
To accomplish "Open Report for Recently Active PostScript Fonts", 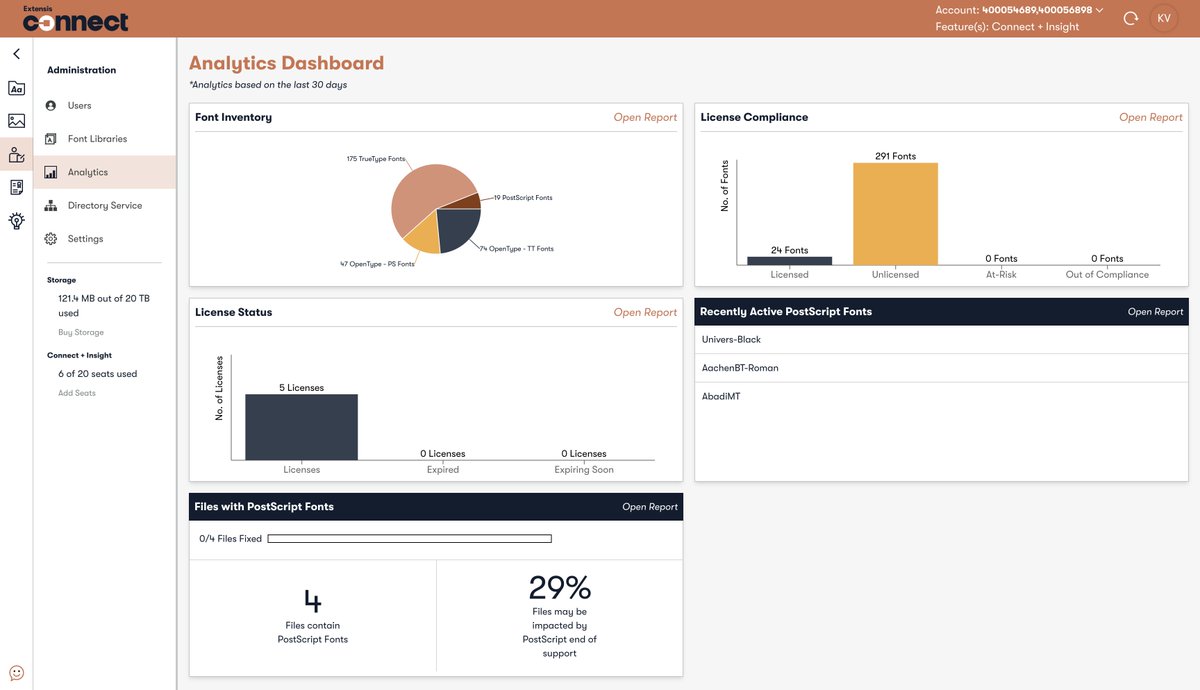I will tap(1156, 312).
